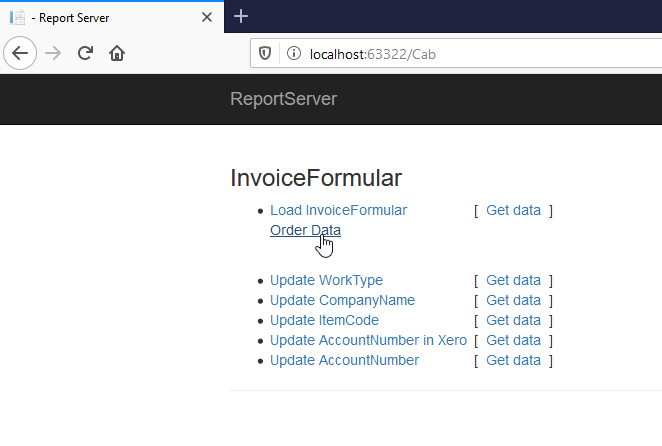
Task: Reload the page with refresh icon
Action: point(86,53)
